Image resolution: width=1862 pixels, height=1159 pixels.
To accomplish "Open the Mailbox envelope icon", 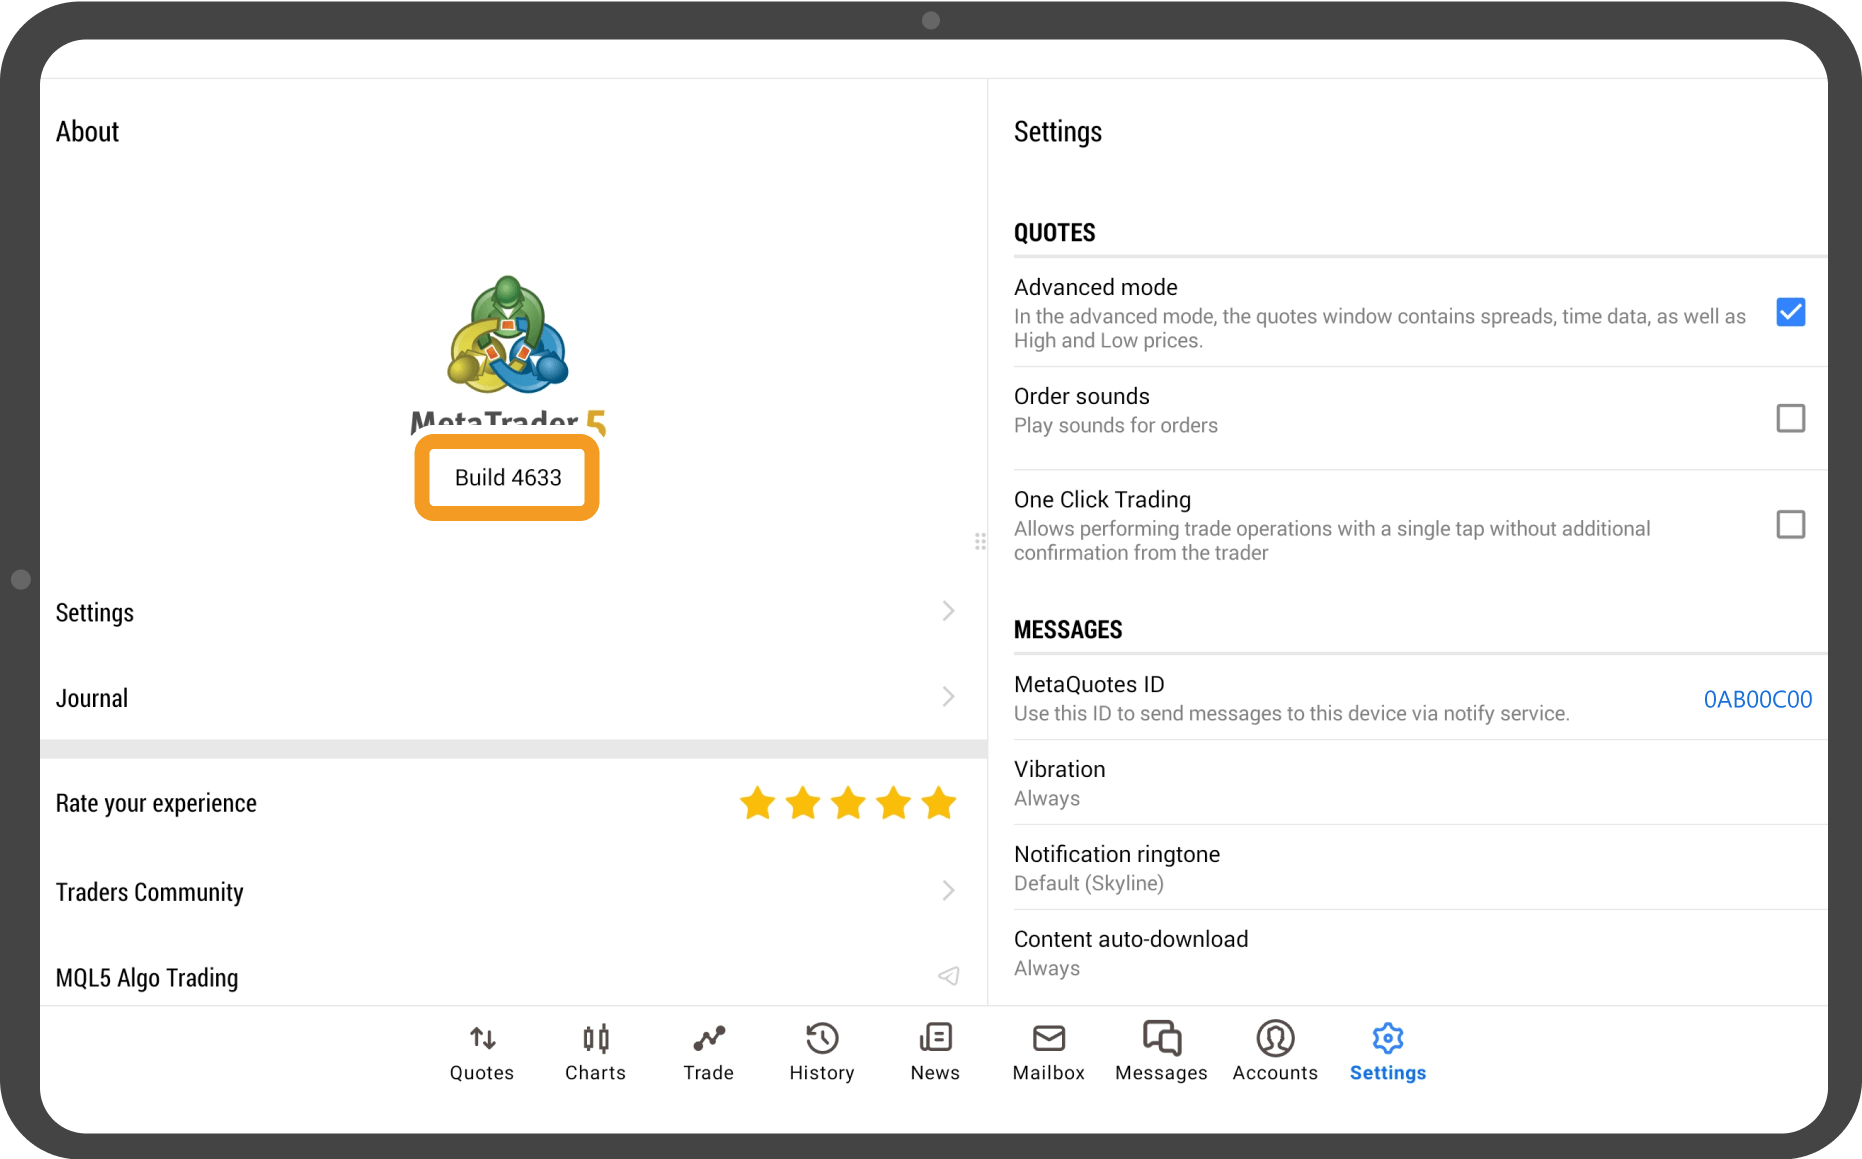I will tap(1049, 1038).
